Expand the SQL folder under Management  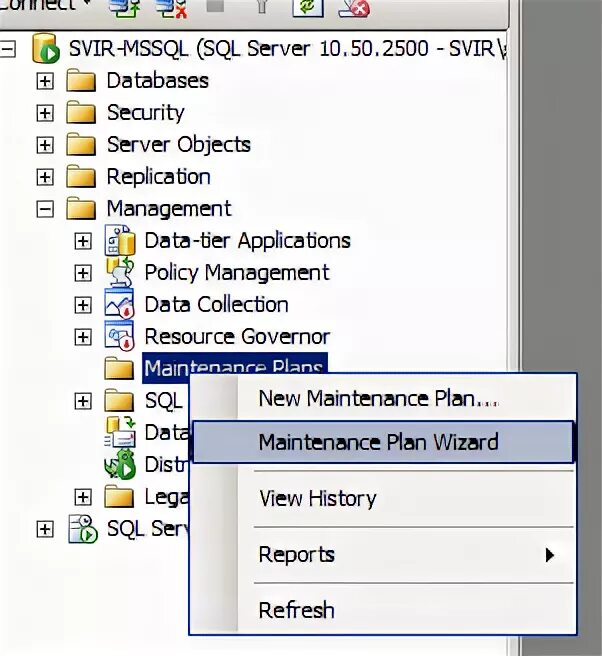[x=83, y=401]
